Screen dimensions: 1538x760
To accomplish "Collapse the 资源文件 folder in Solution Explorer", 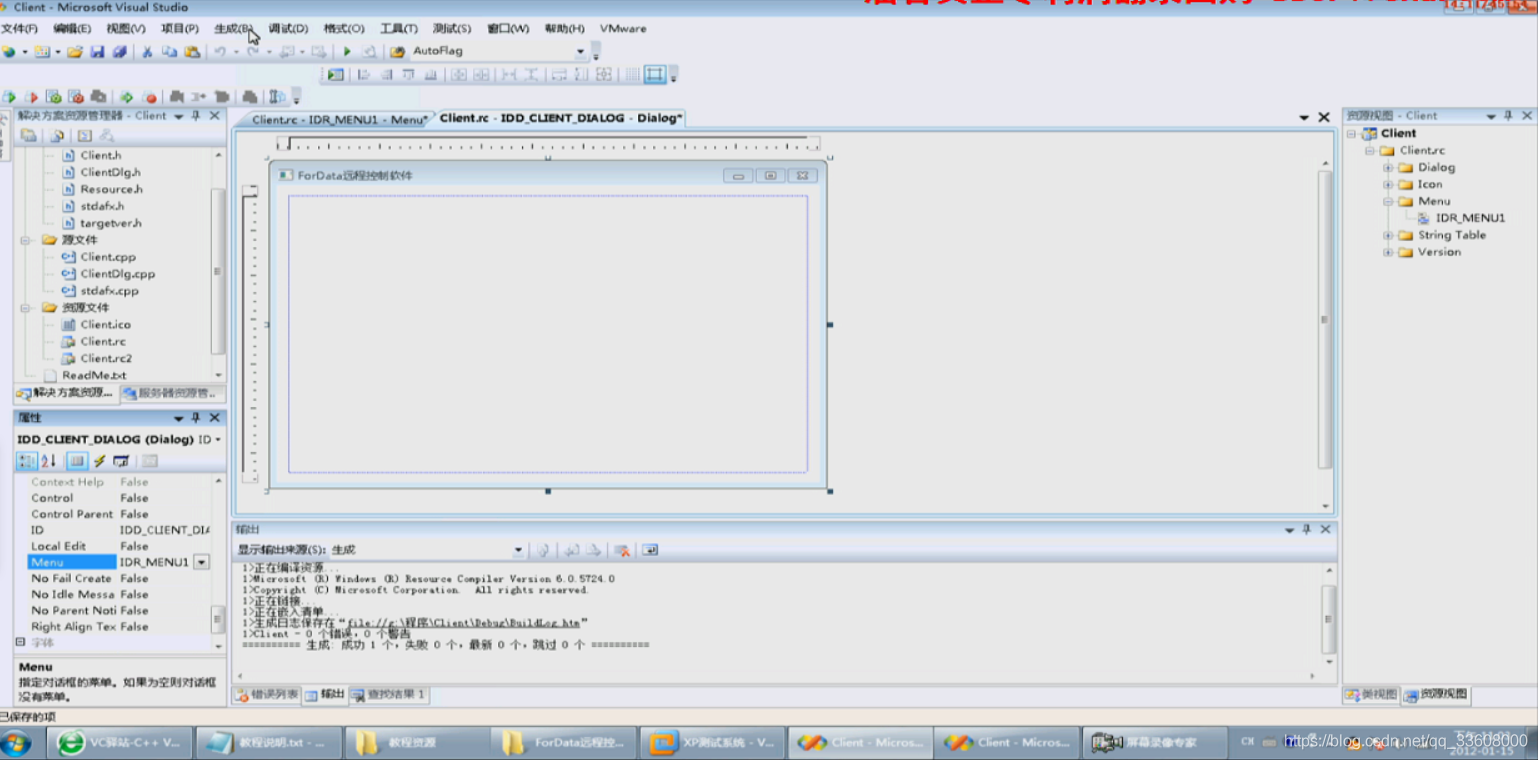I will coord(26,307).
